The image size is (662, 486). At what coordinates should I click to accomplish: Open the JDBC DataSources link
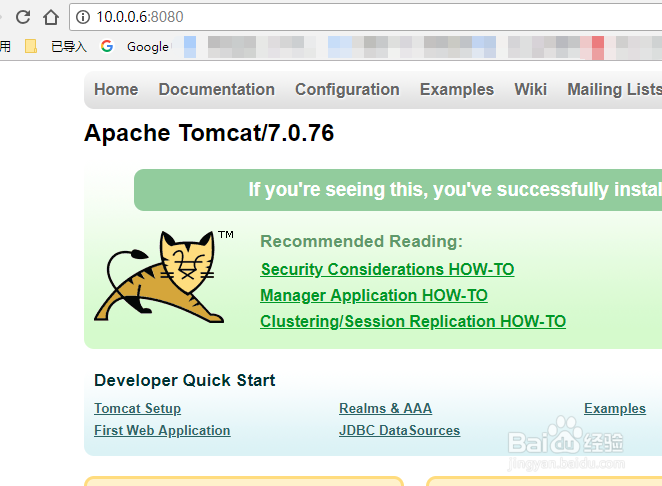point(399,430)
